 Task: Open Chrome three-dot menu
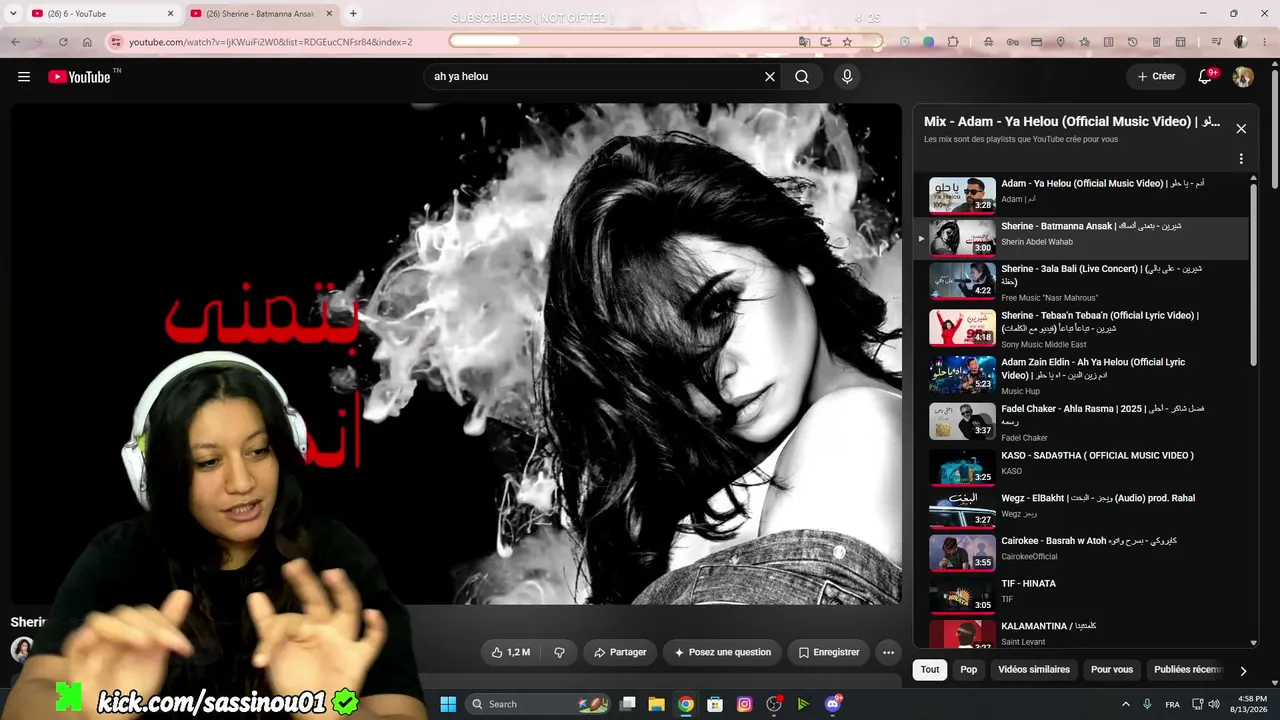pos(1264,42)
